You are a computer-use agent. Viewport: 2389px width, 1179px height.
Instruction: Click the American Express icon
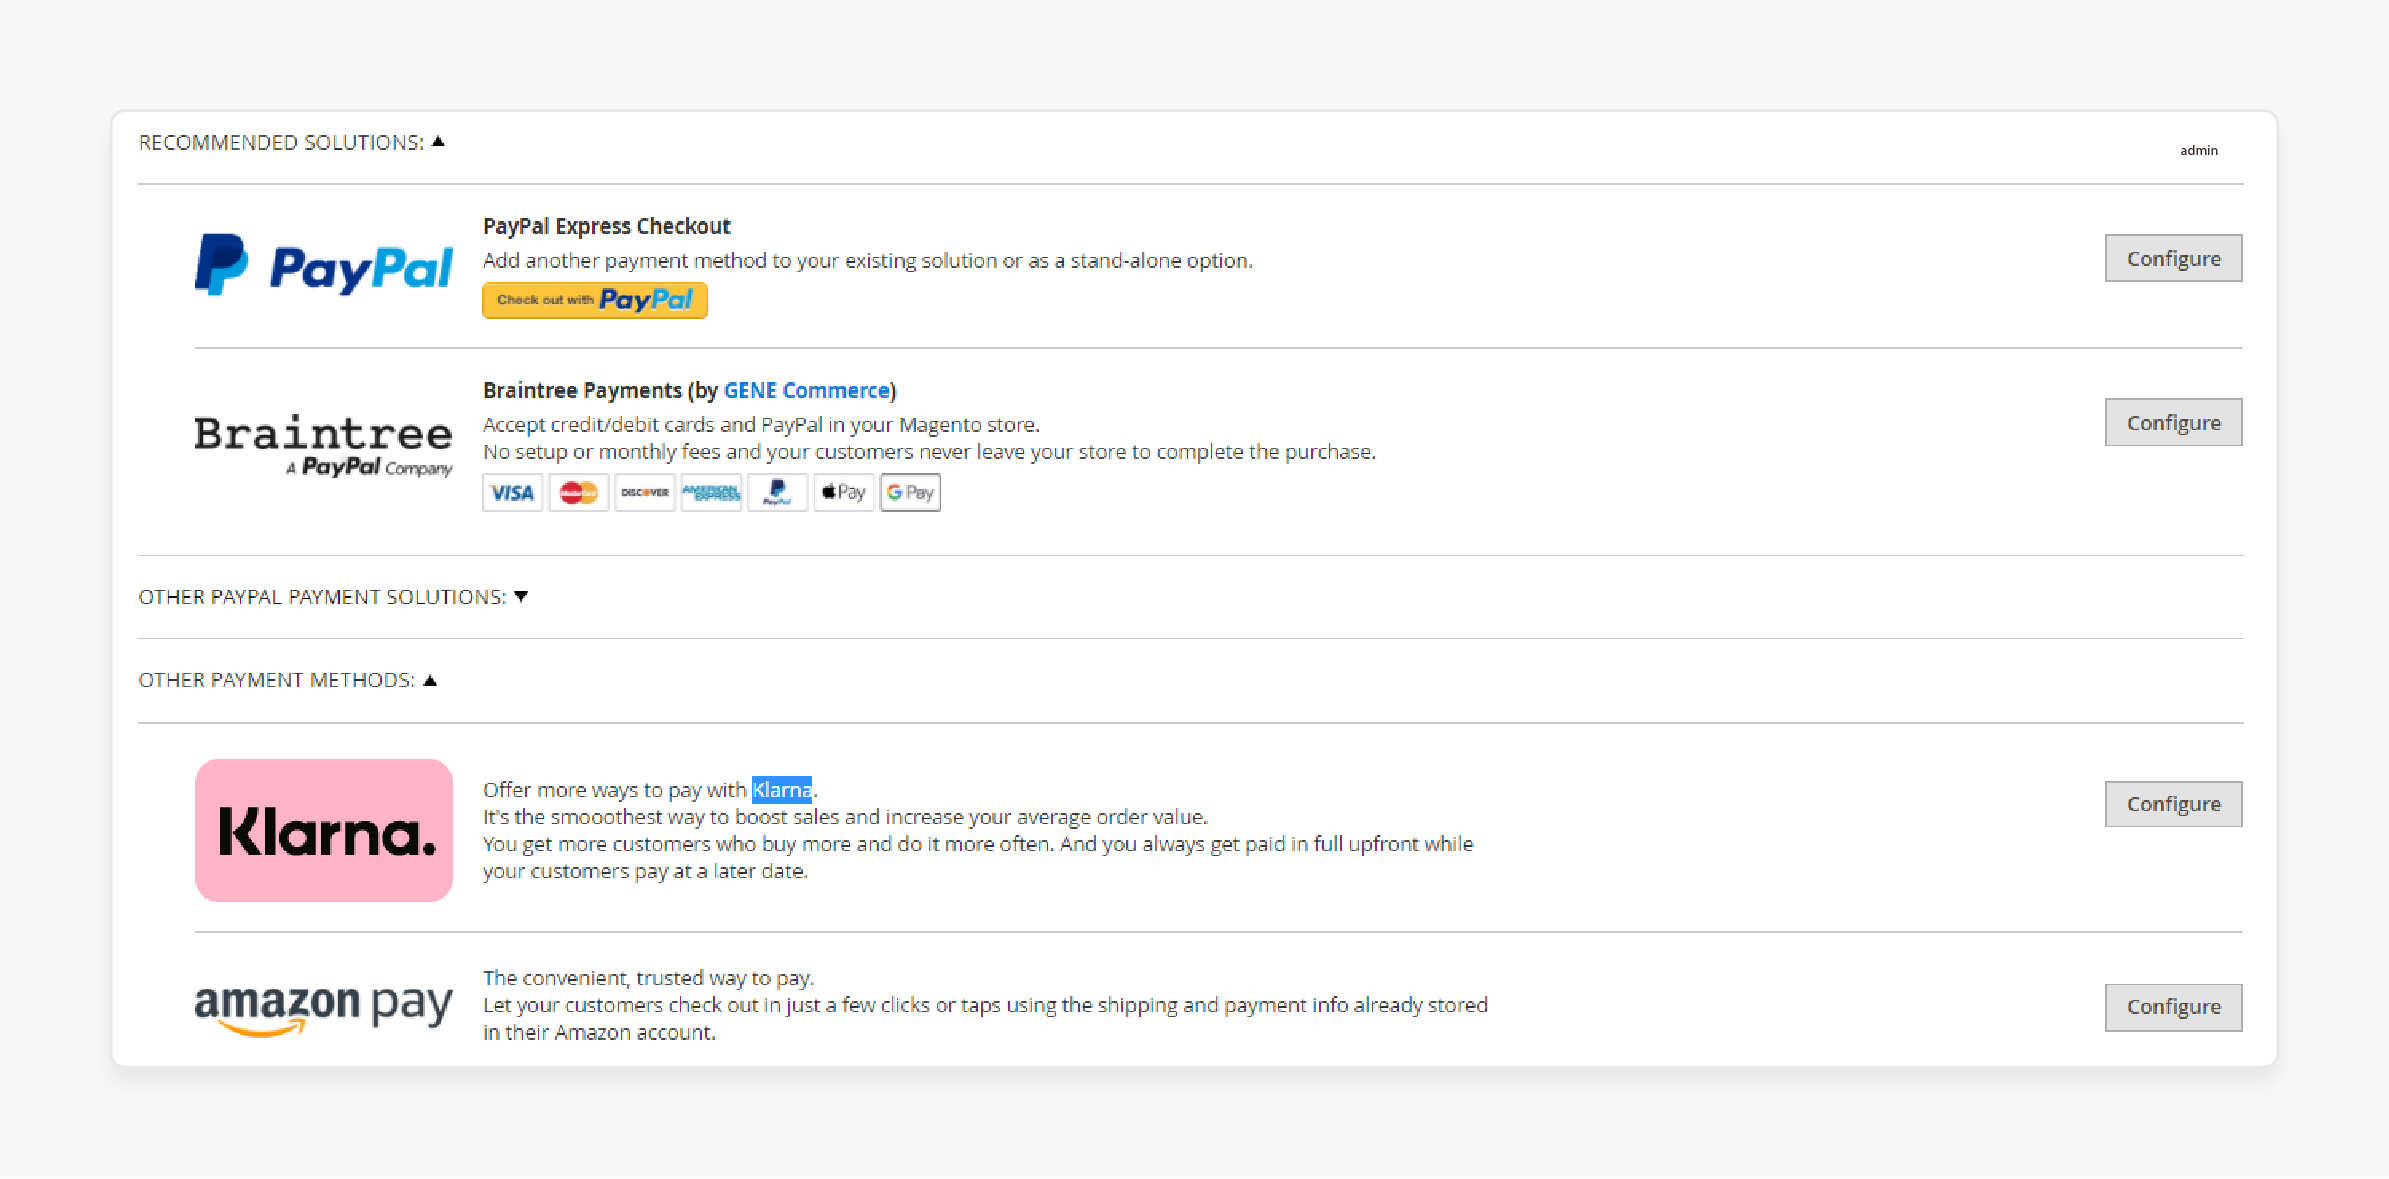click(711, 492)
